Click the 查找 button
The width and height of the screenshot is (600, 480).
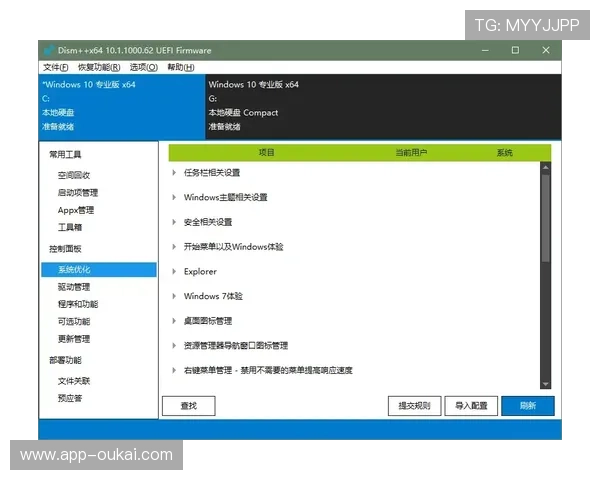pos(189,406)
